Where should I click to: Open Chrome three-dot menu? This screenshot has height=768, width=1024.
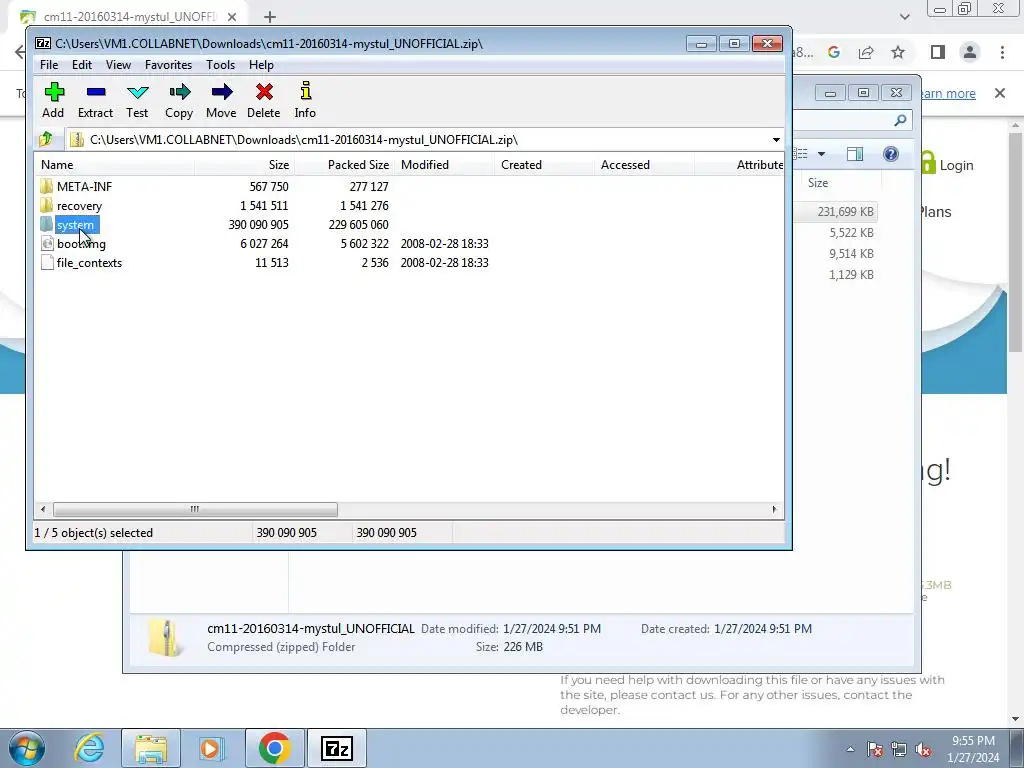point(1002,52)
